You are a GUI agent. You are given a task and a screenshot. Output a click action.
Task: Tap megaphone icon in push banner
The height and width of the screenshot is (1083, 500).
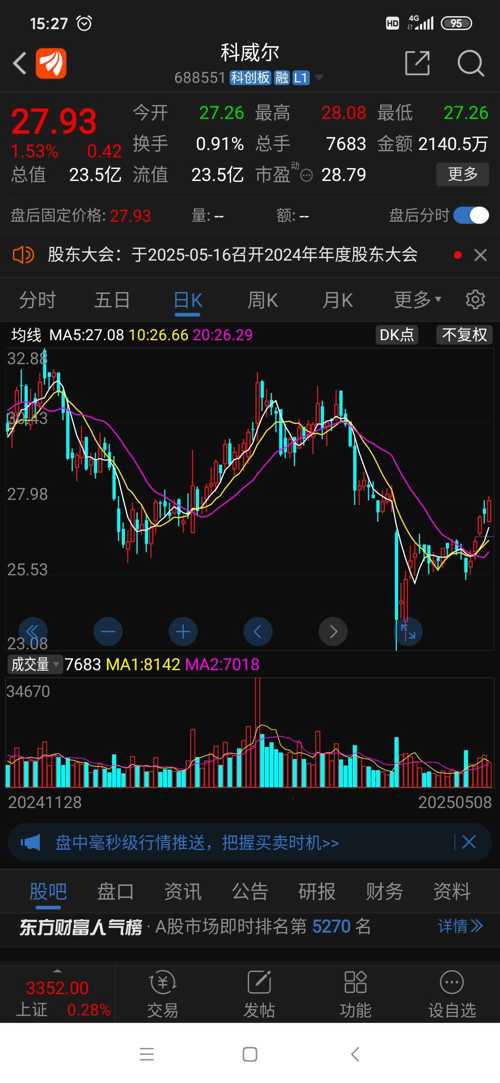point(30,843)
